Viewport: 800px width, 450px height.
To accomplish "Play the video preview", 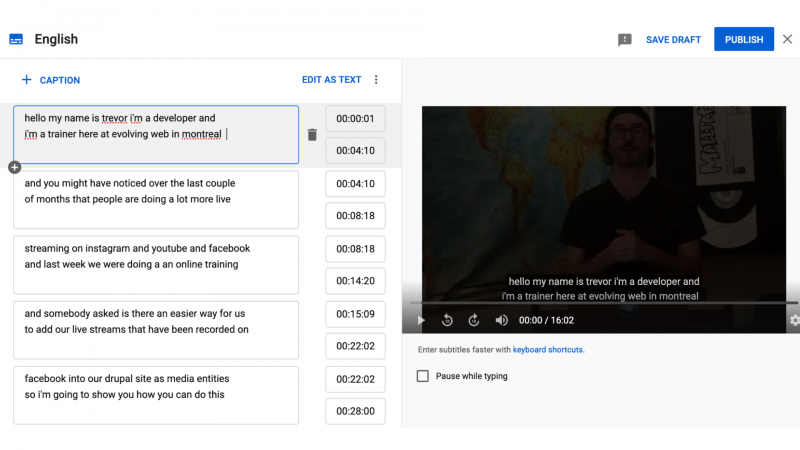I will 421,320.
